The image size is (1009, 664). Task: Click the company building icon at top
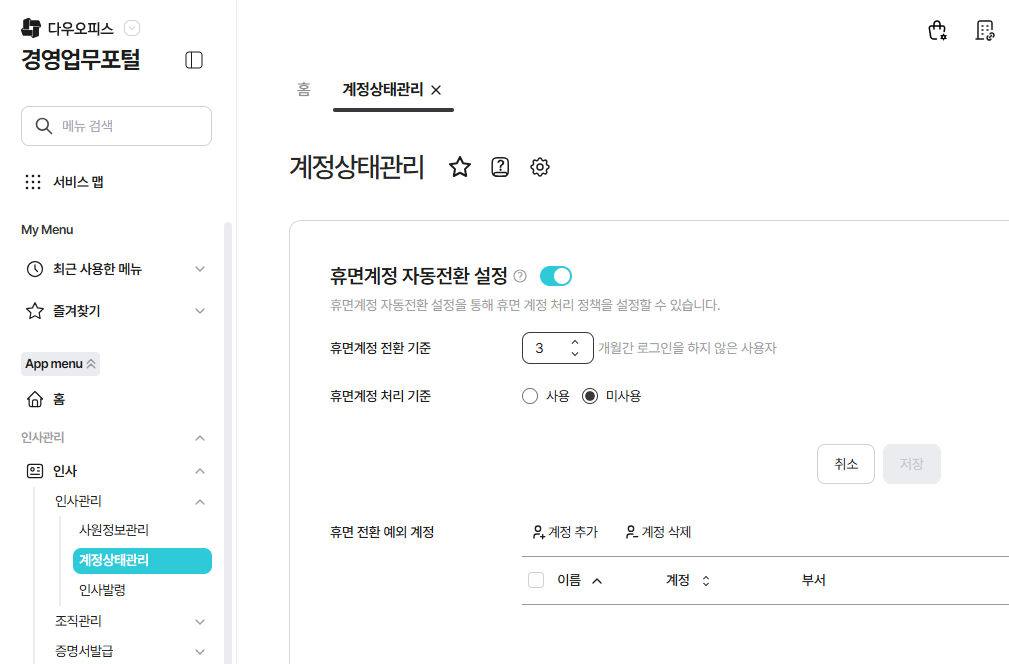(985, 30)
